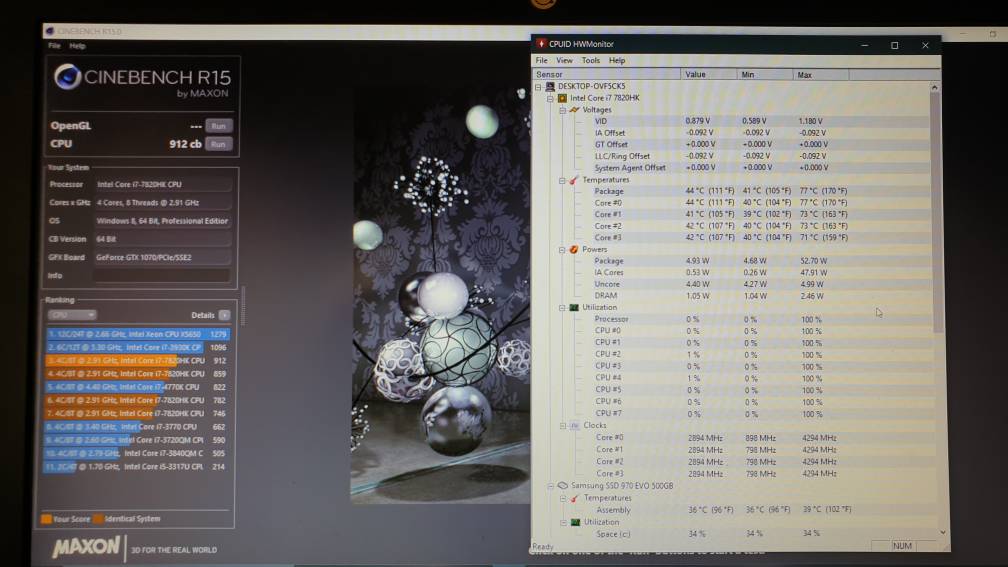
Task: Collapse the Voltages section
Action: point(562,110)
